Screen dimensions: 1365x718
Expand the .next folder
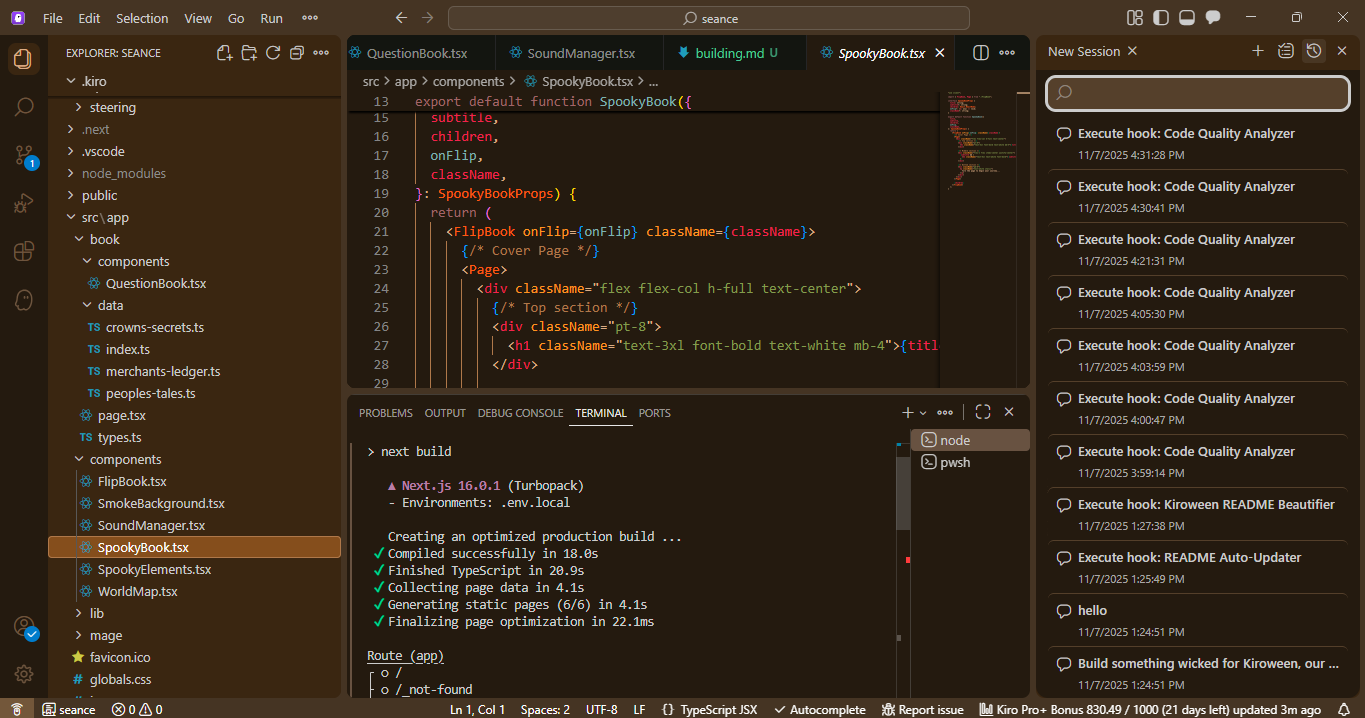pos(96,129)
